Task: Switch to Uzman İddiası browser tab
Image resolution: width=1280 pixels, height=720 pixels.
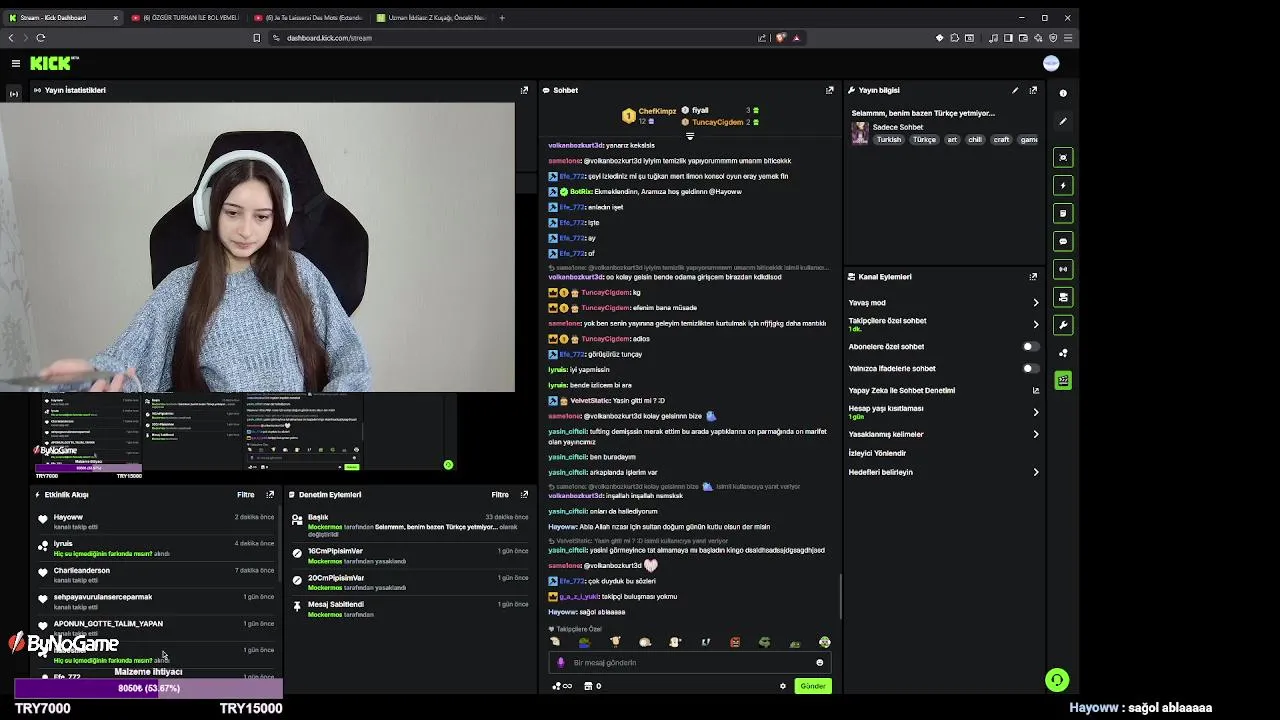Action: click(430, 17)
